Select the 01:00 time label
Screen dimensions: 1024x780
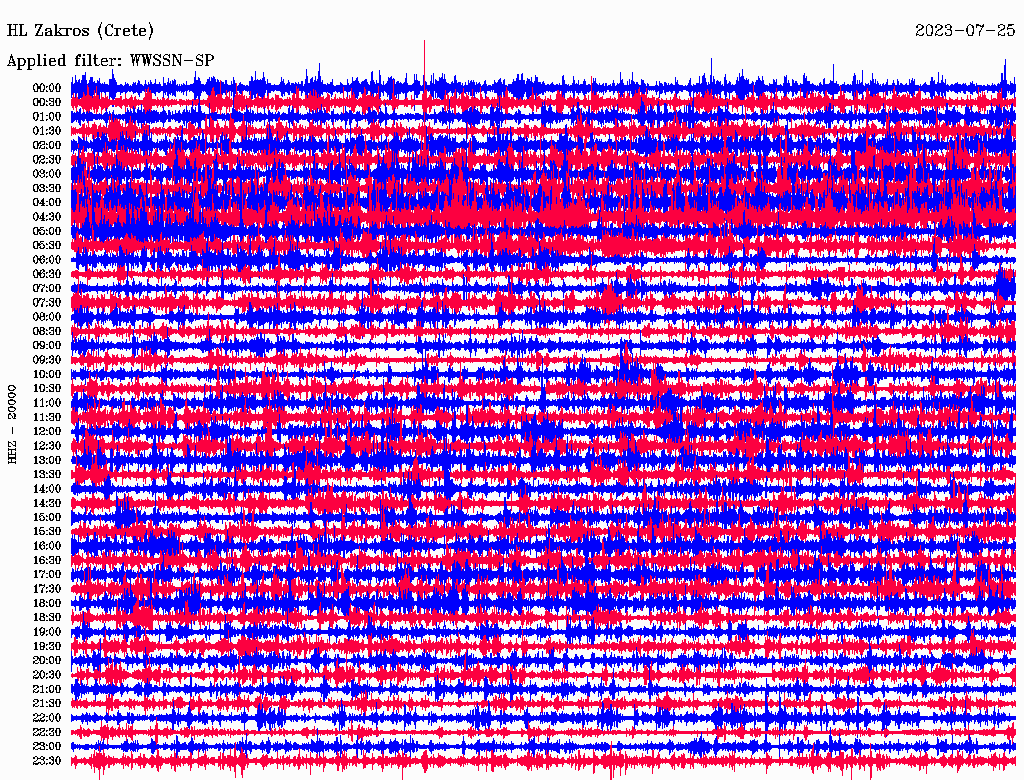pyautogui.click(x=47, y=117)
